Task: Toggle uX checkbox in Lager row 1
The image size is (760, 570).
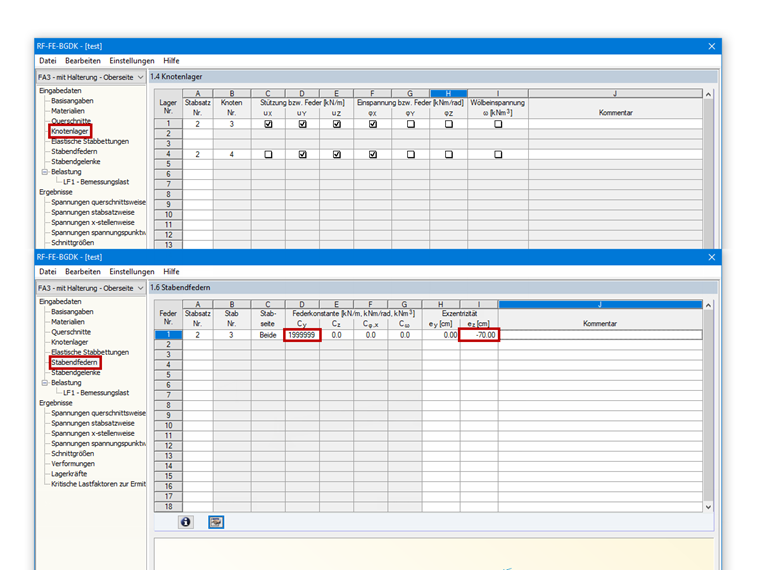Action: click(268, 124)
